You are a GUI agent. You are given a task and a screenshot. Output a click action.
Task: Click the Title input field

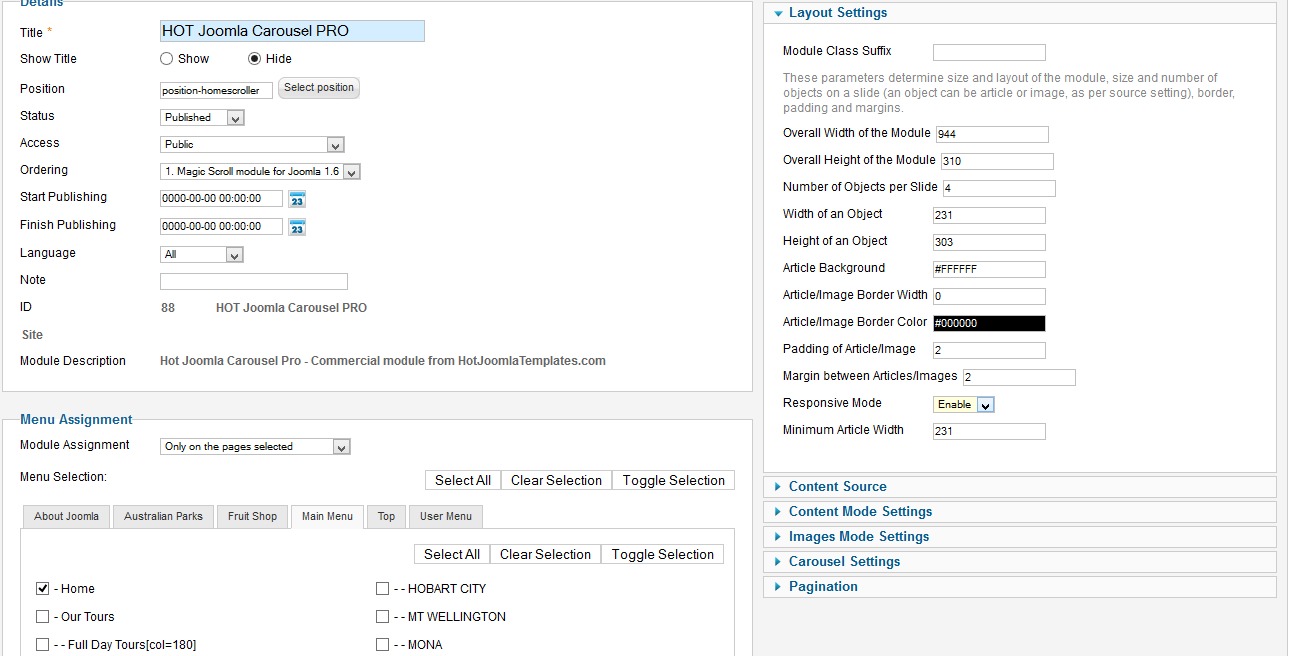coord(292,31)
